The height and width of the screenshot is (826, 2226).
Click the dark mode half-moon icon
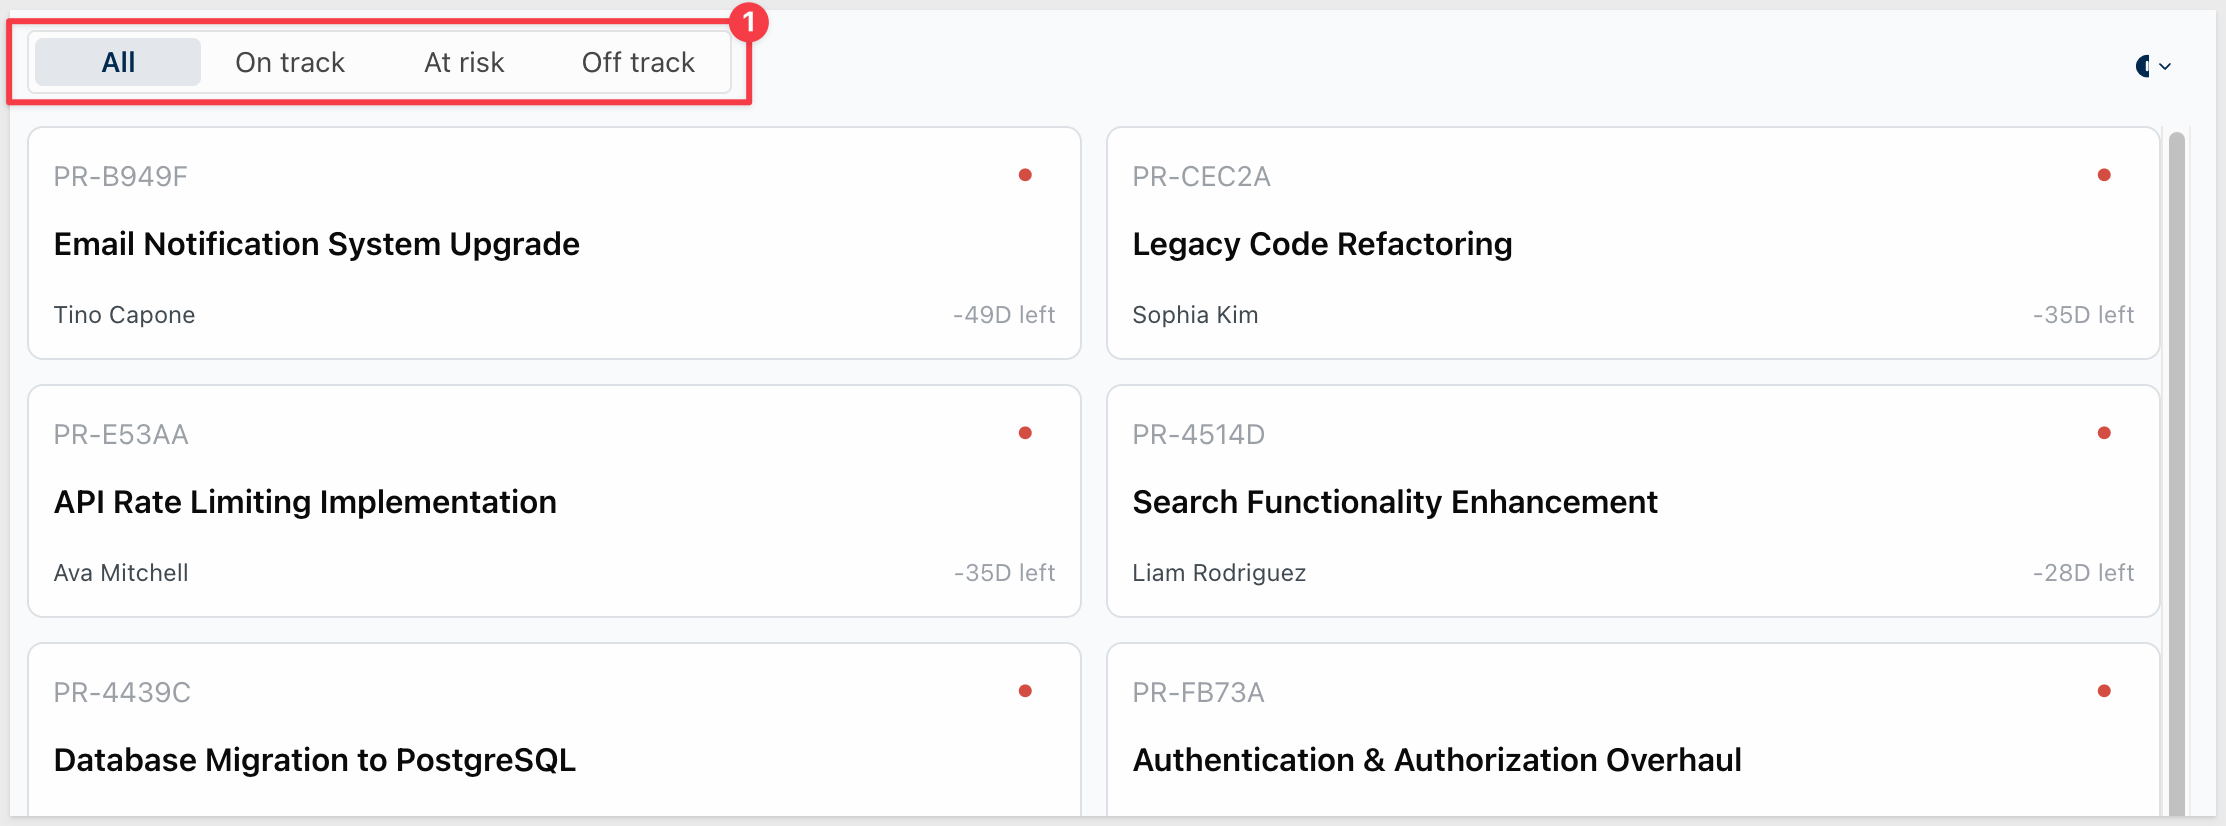click(2143, 66)
